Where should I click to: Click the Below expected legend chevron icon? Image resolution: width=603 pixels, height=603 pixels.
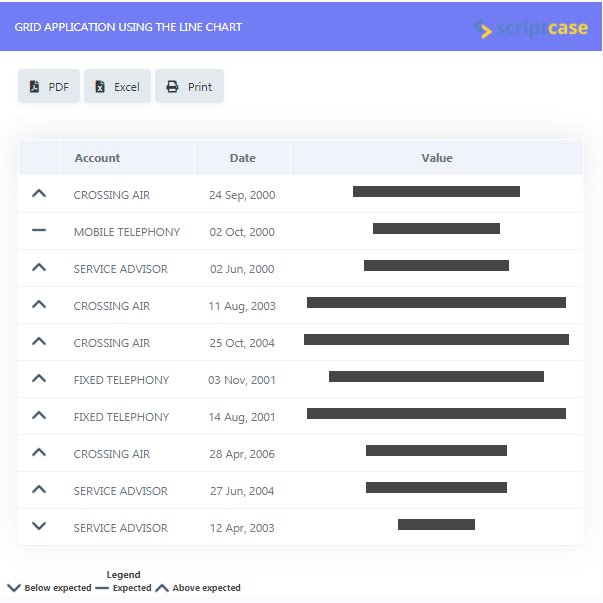pos(14,588)
